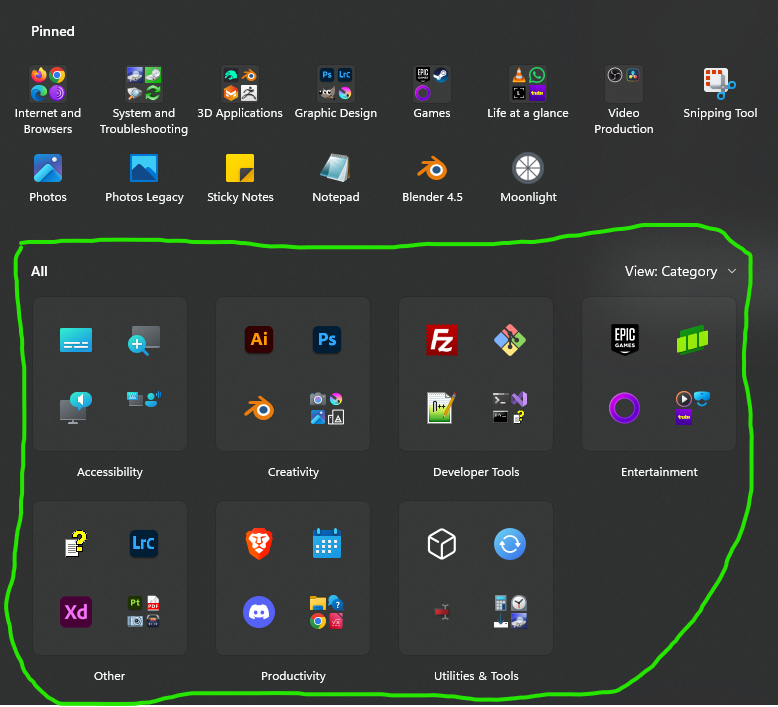Launch Magnifier in Accessibility category

coord(144,340)
